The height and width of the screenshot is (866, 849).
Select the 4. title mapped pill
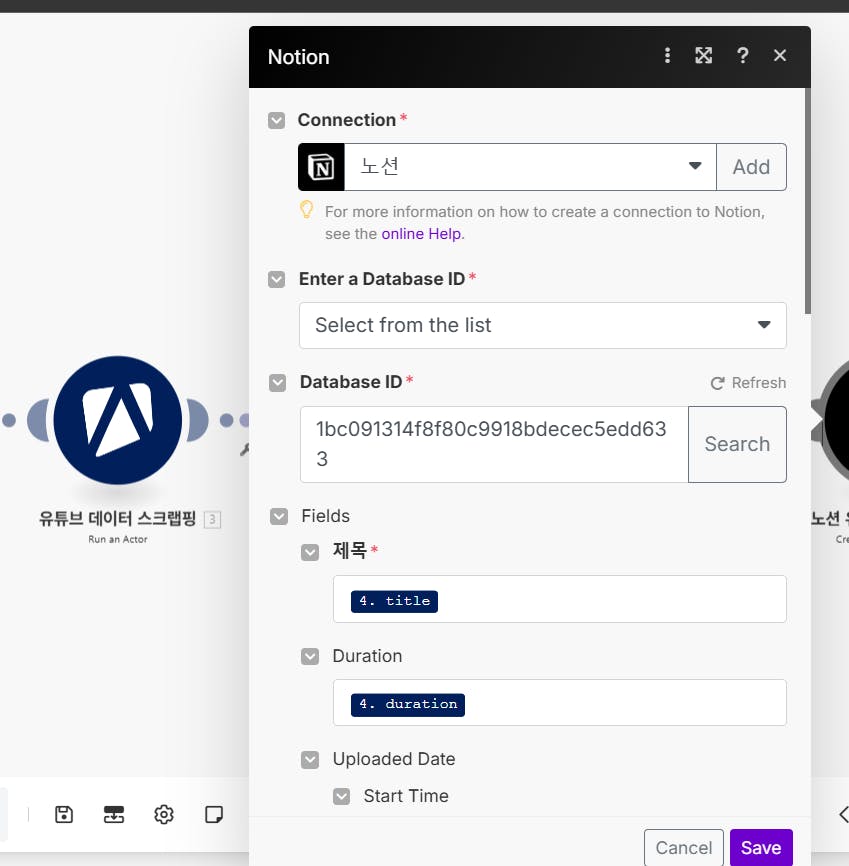394,601
